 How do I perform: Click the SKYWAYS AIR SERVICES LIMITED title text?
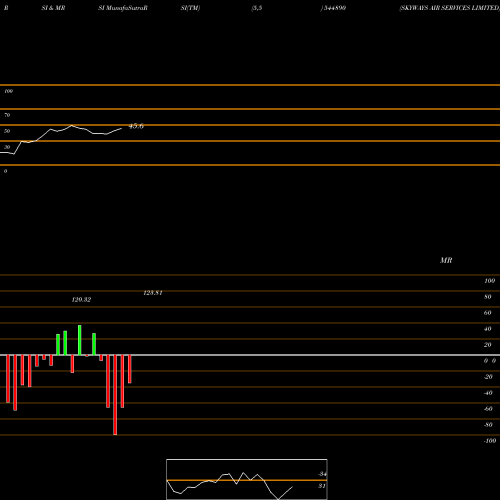[x=449, y=8]
